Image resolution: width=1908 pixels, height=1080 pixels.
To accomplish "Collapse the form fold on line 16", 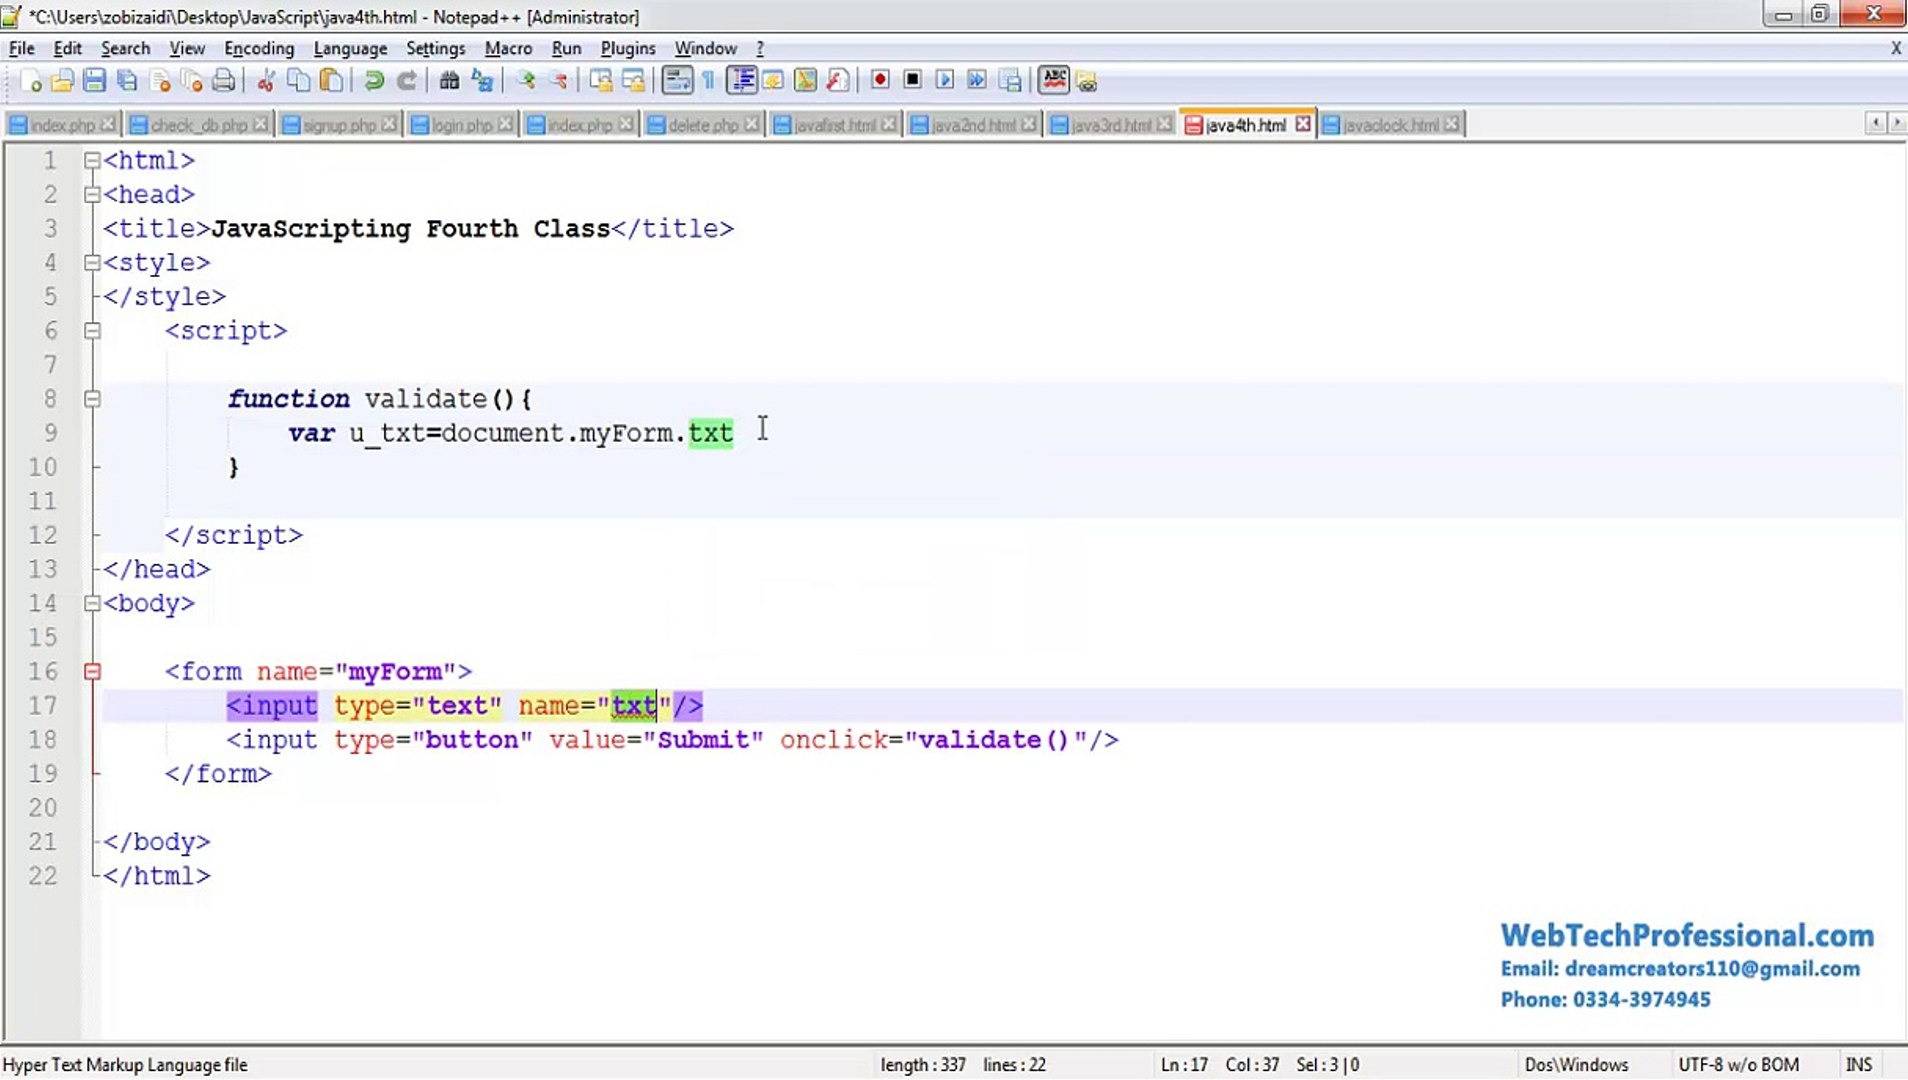I will pos(92,671).
